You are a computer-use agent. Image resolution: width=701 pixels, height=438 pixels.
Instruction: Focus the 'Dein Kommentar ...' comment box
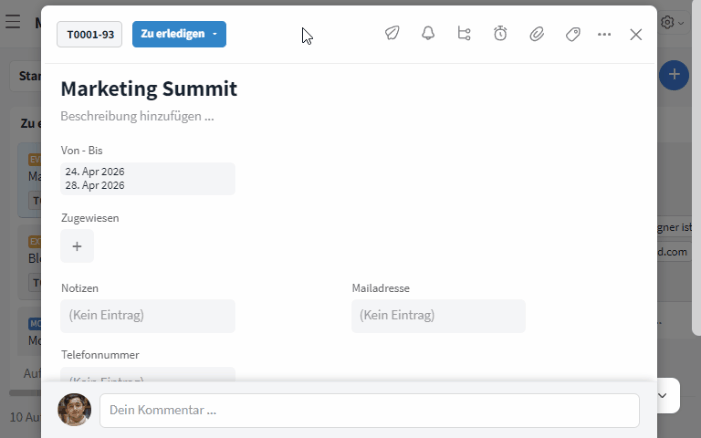(x=369, y=410)
